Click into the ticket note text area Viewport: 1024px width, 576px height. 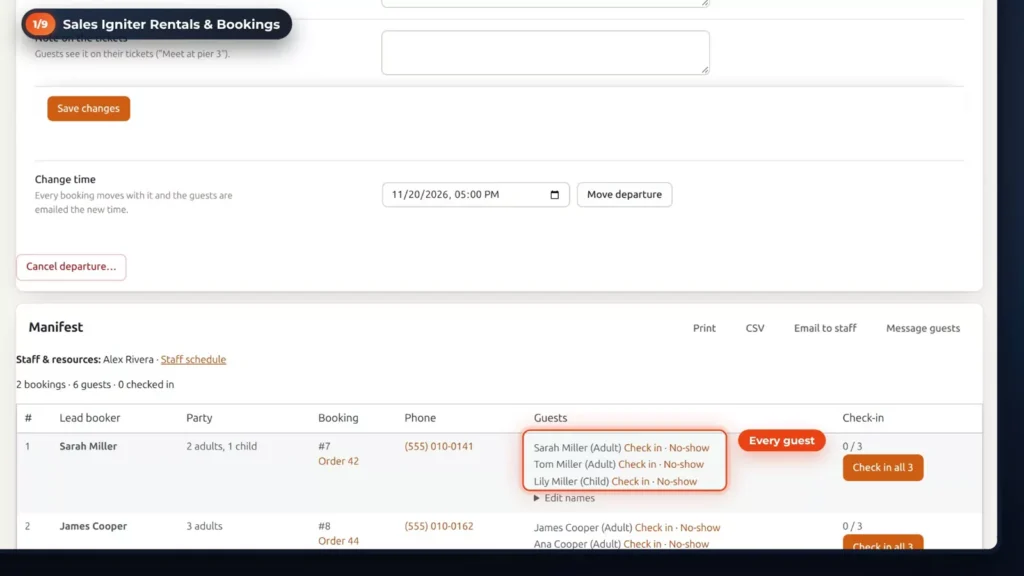tap(545, 52)
